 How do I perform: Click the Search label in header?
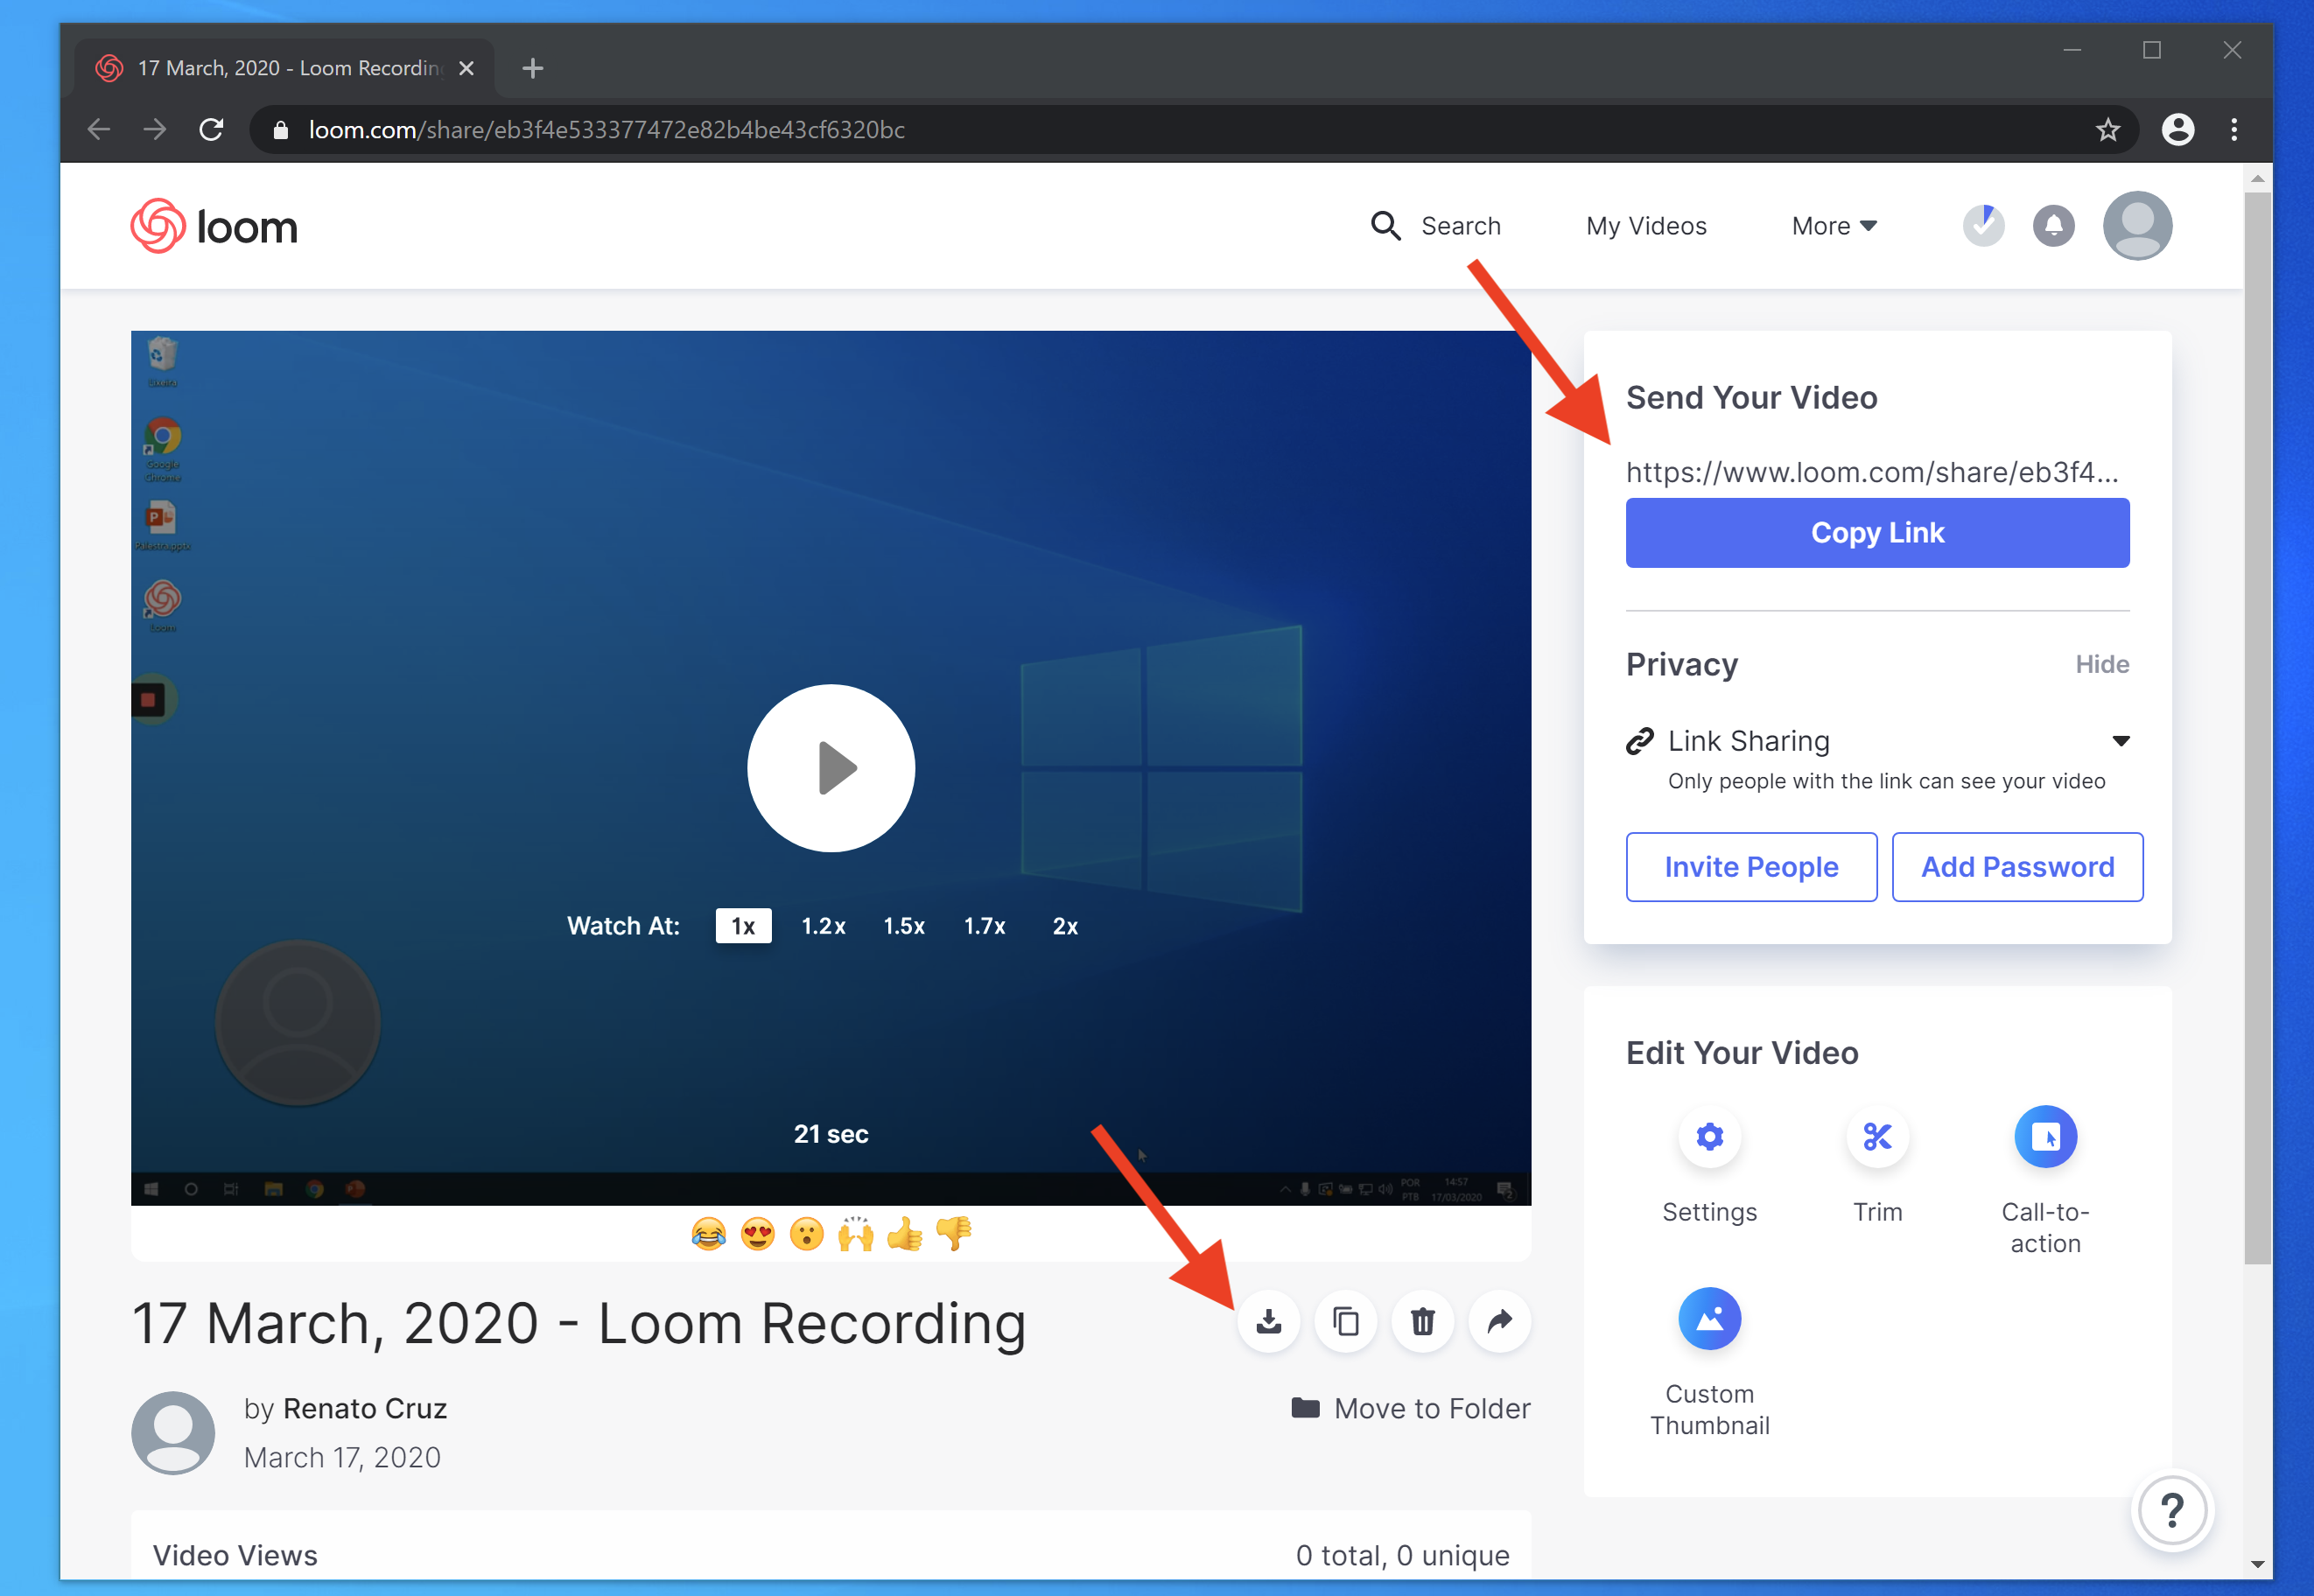pos(1461,226)
